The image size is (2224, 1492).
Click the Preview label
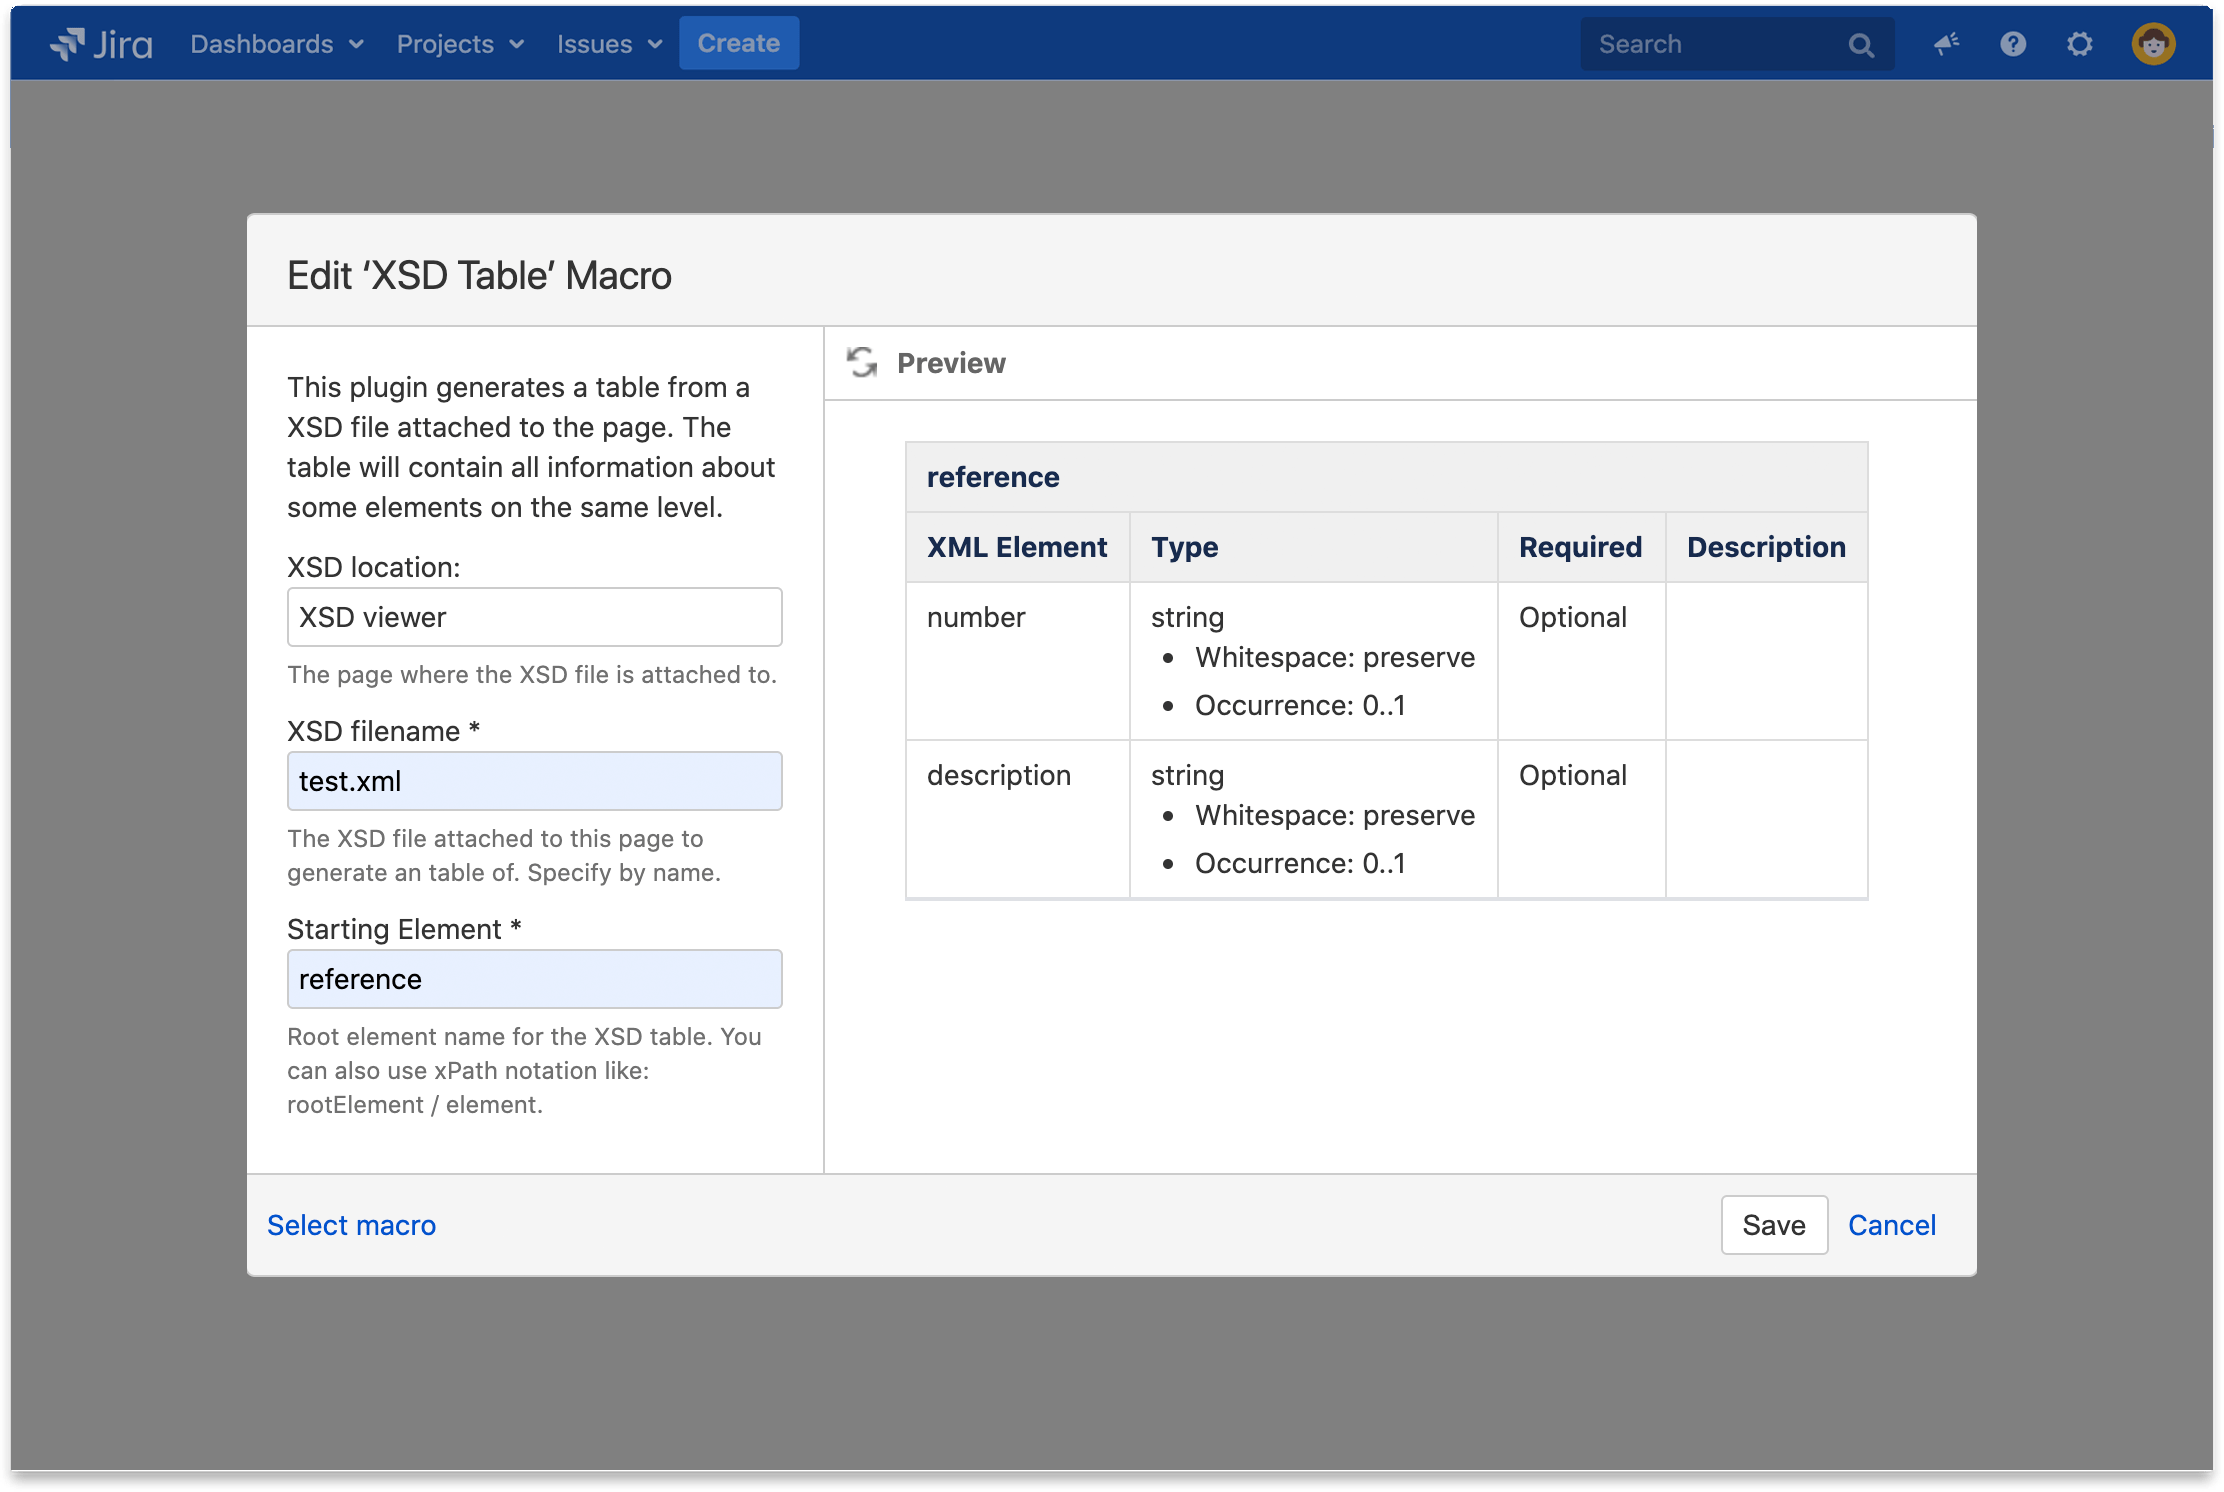(x=950, y=363)
